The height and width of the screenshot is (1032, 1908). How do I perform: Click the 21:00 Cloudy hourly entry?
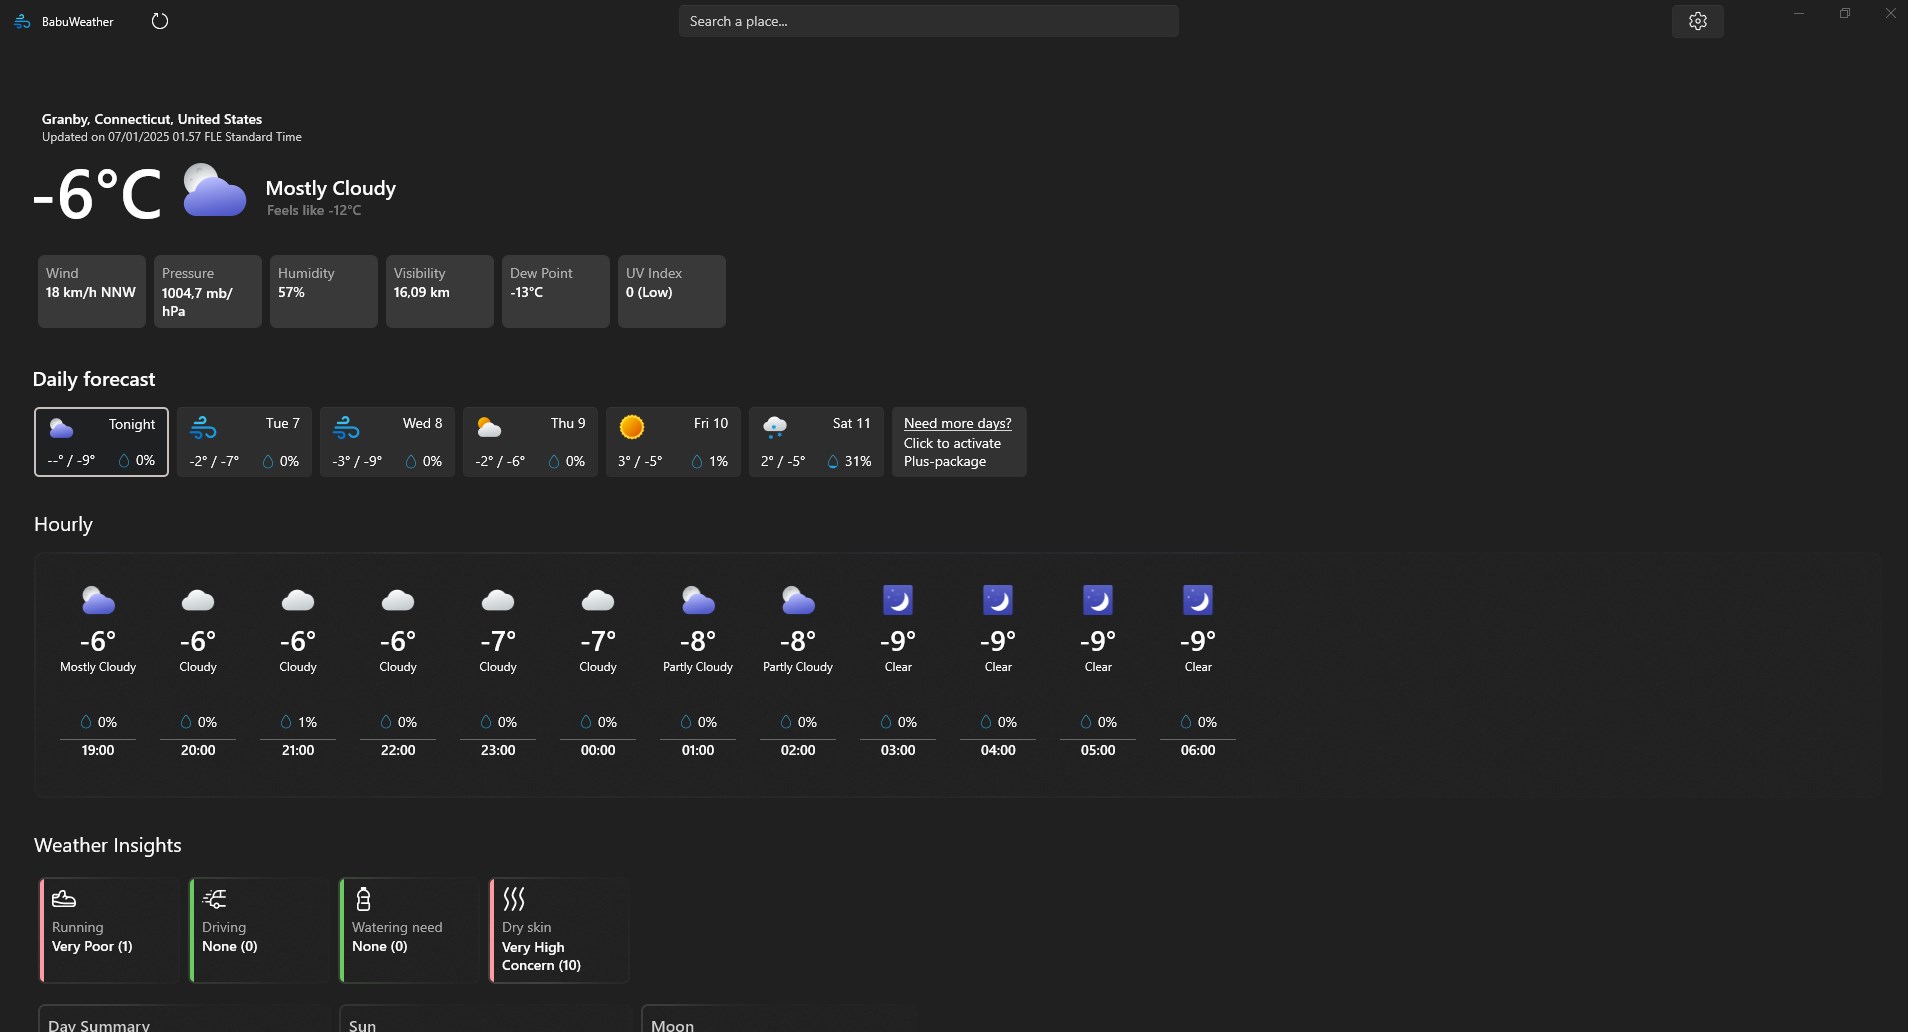point(298,671)
